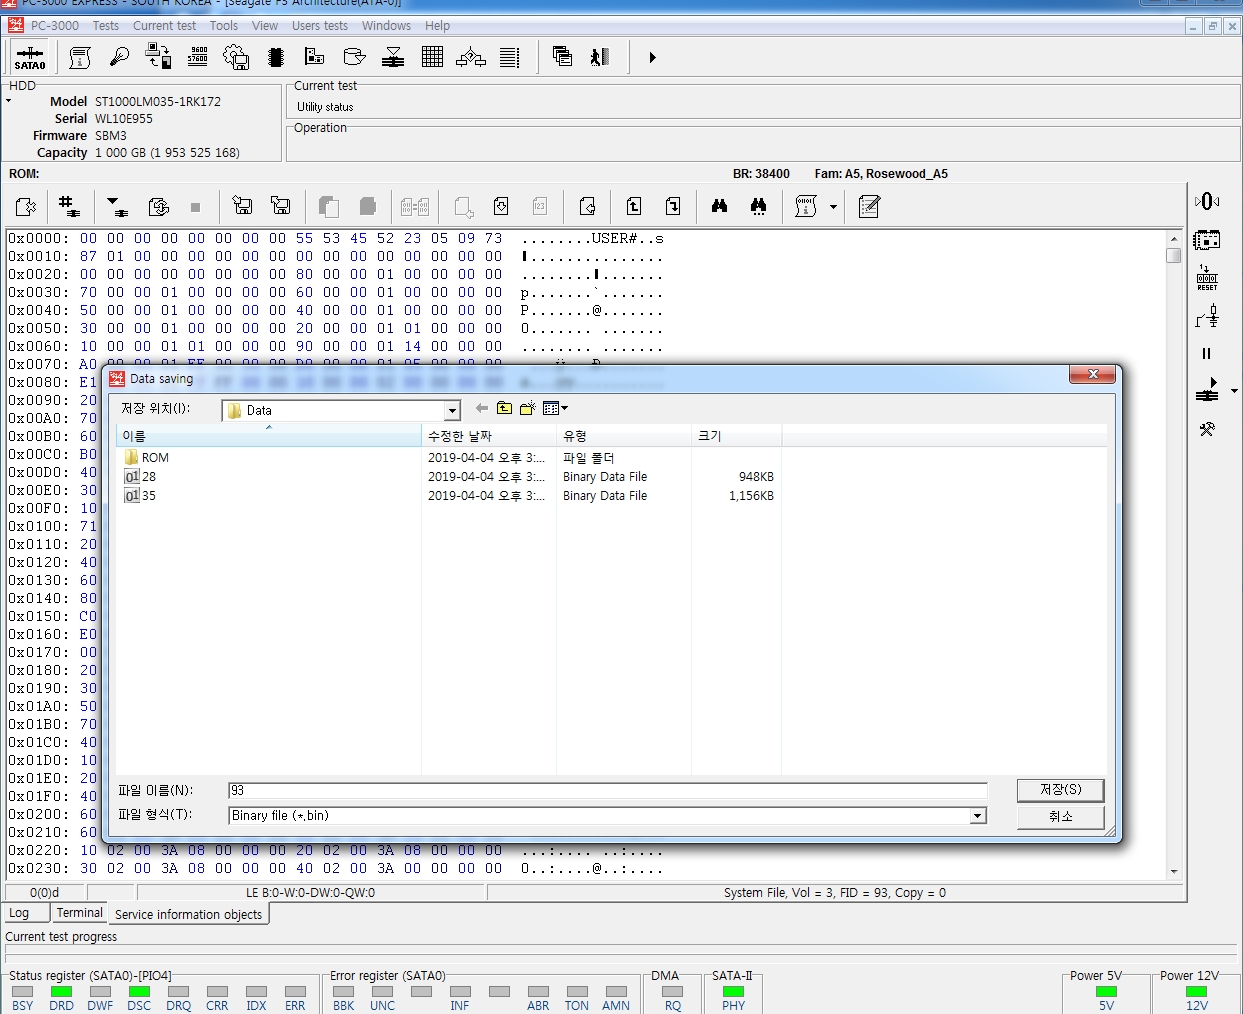
Task: Click the notepad with pencil edit icon
Action: point(869,207)
